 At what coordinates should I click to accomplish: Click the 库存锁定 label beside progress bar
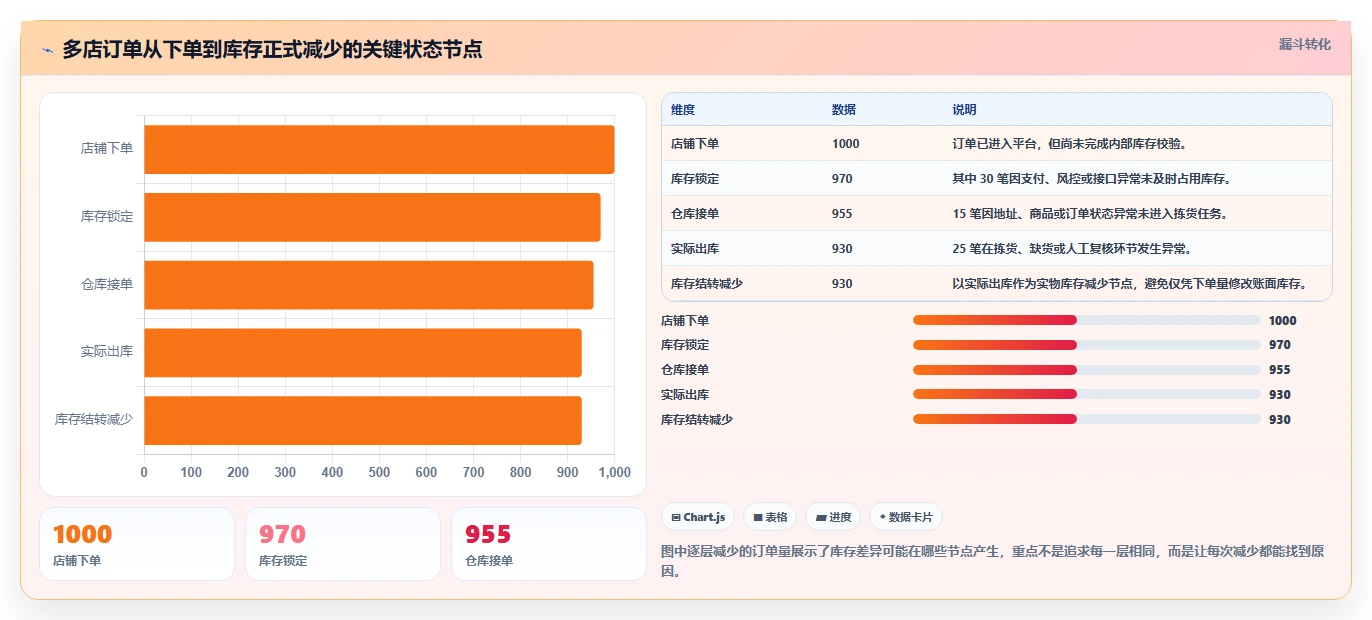pos(685,345)
